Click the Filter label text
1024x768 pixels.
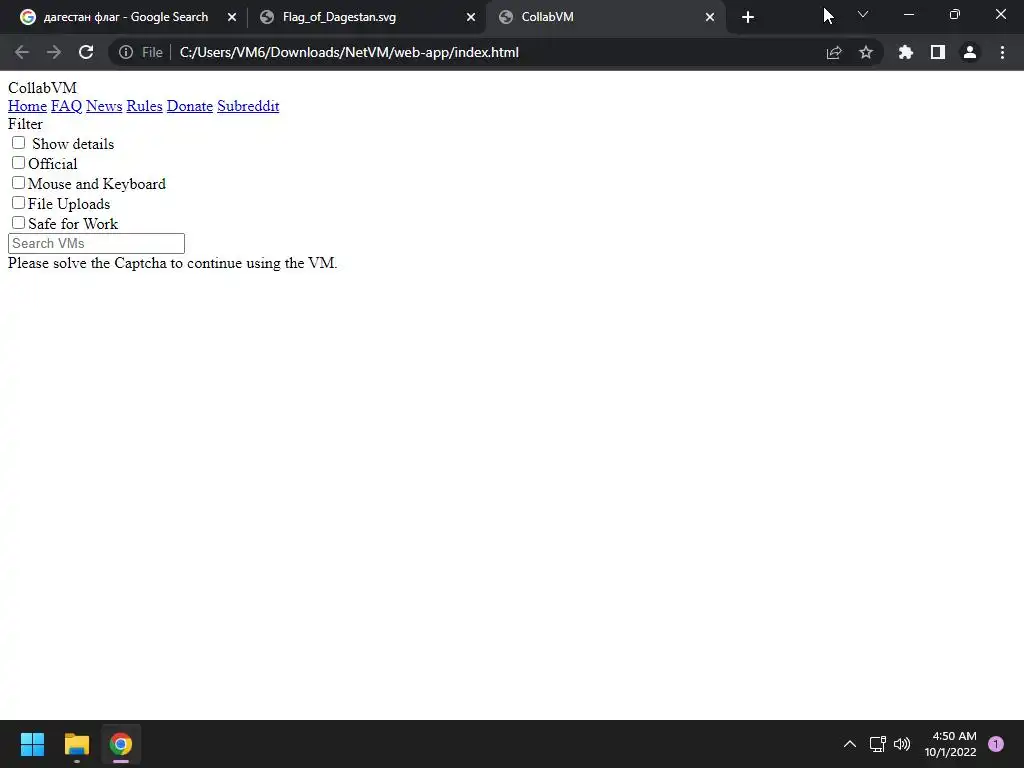25,124
